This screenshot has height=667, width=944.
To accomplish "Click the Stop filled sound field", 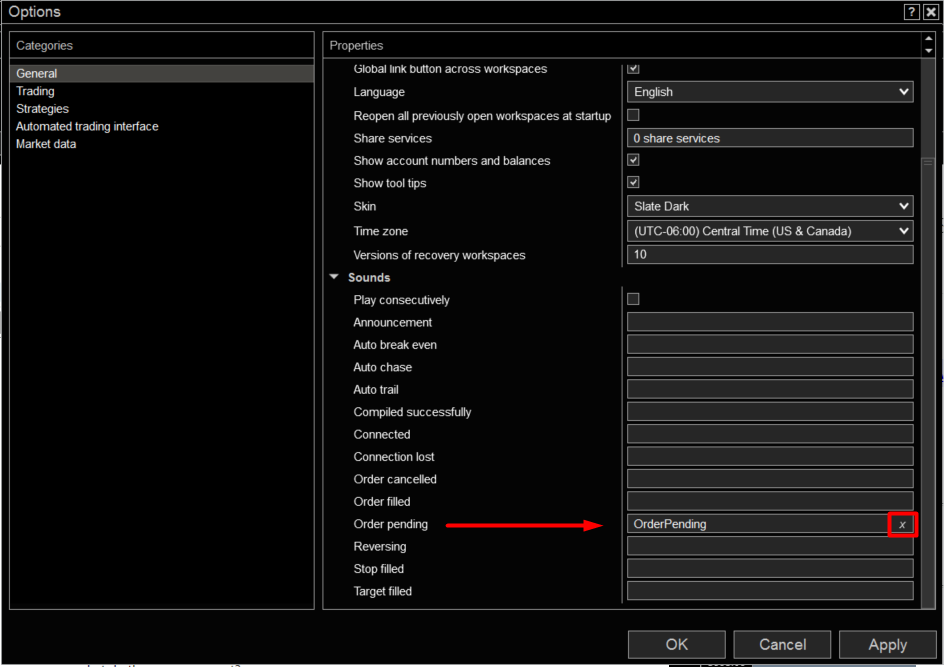I will 770,568.
